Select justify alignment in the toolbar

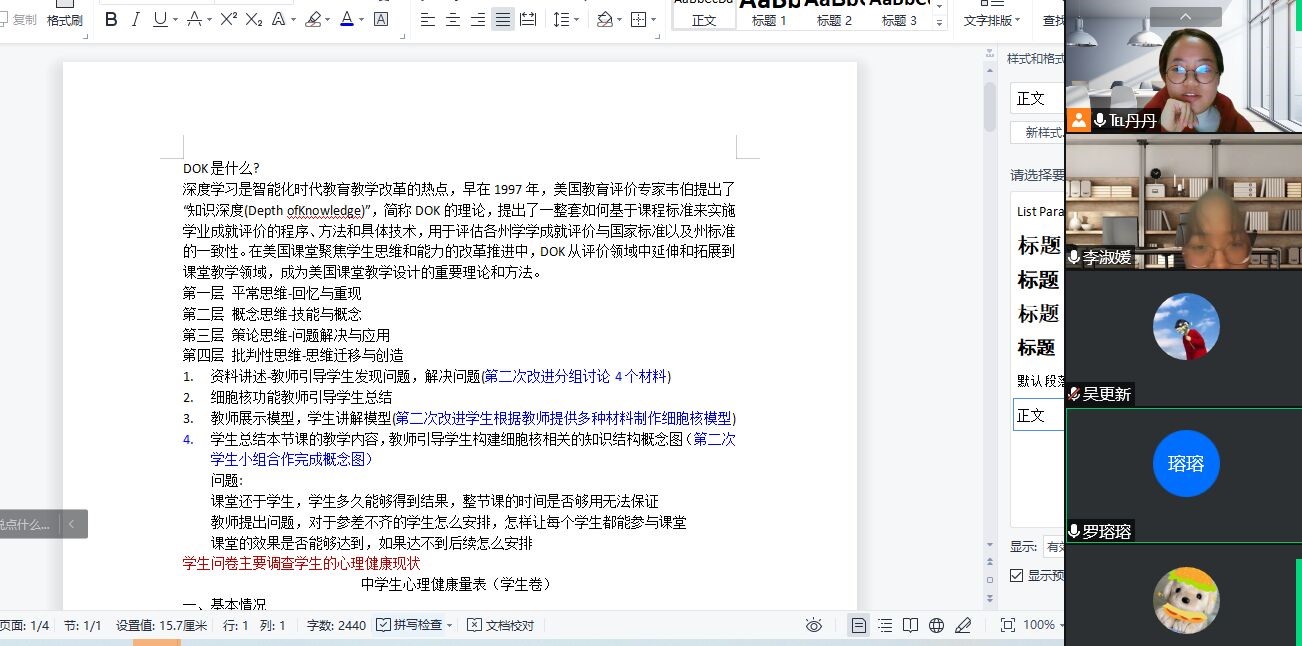pyautogui.click(x=502, y=19)
